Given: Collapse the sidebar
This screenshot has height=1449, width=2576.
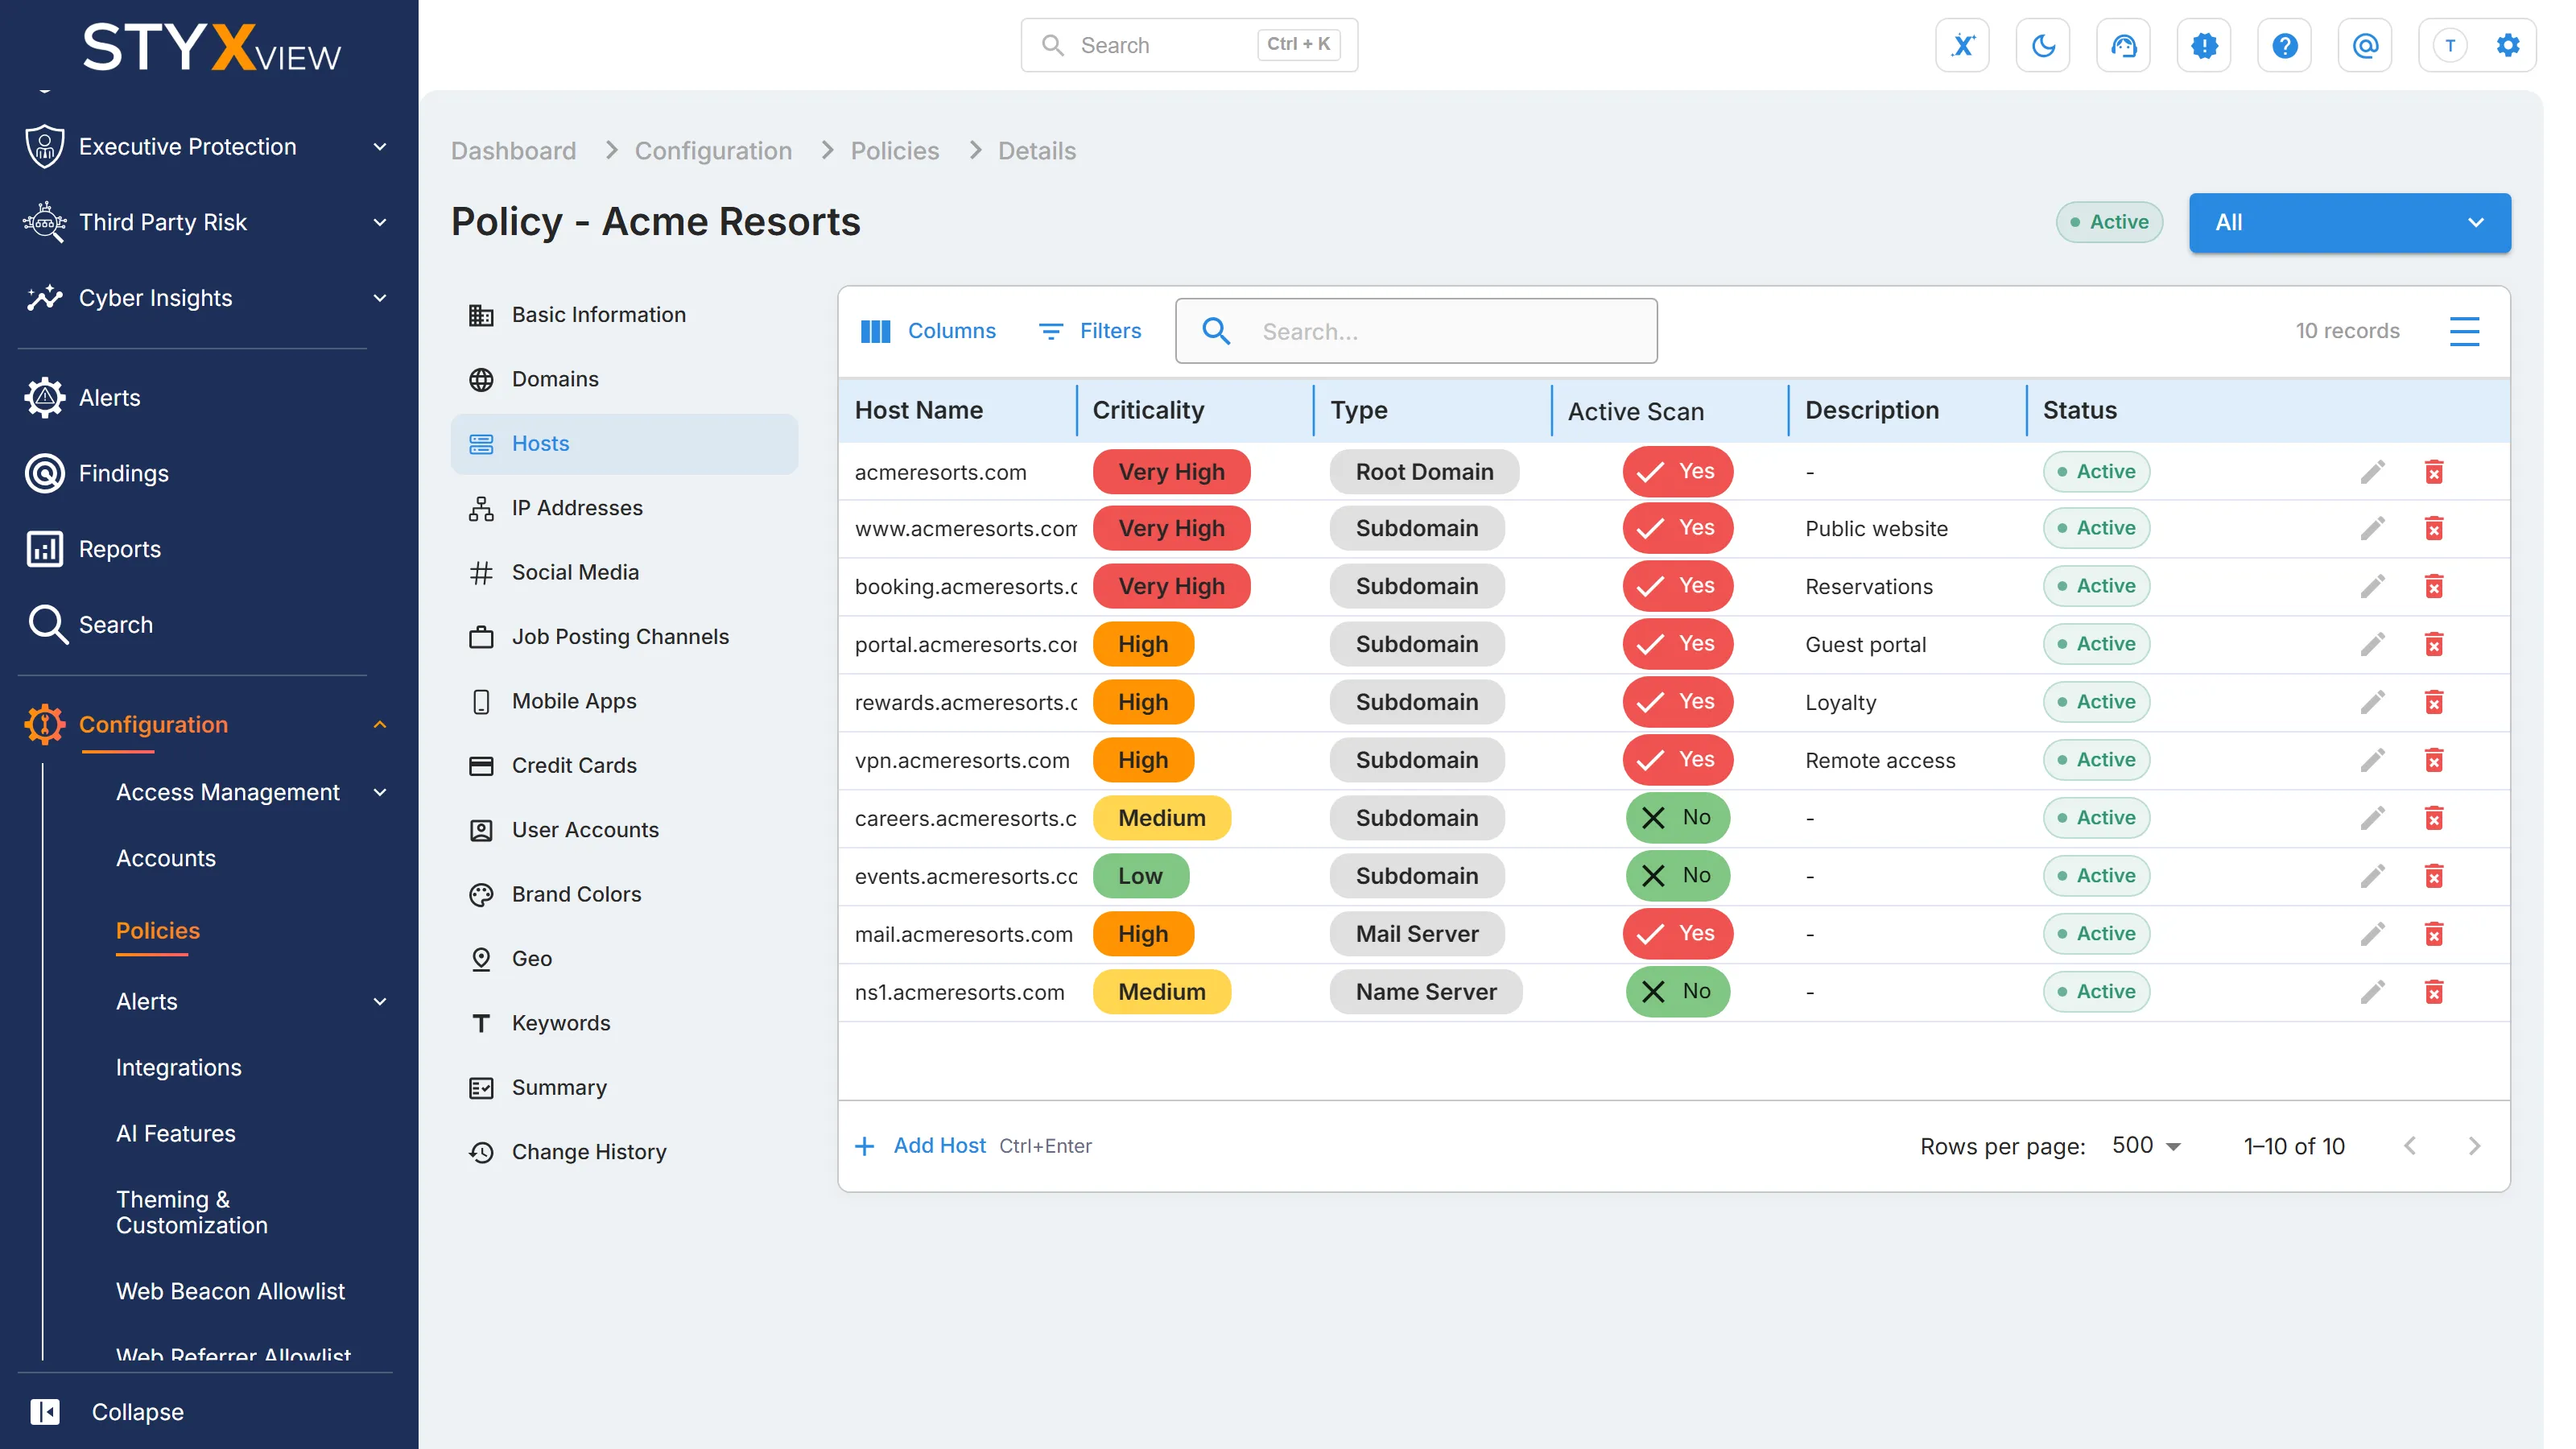Looking at the screenshot, I should [x=107, y=1412].
